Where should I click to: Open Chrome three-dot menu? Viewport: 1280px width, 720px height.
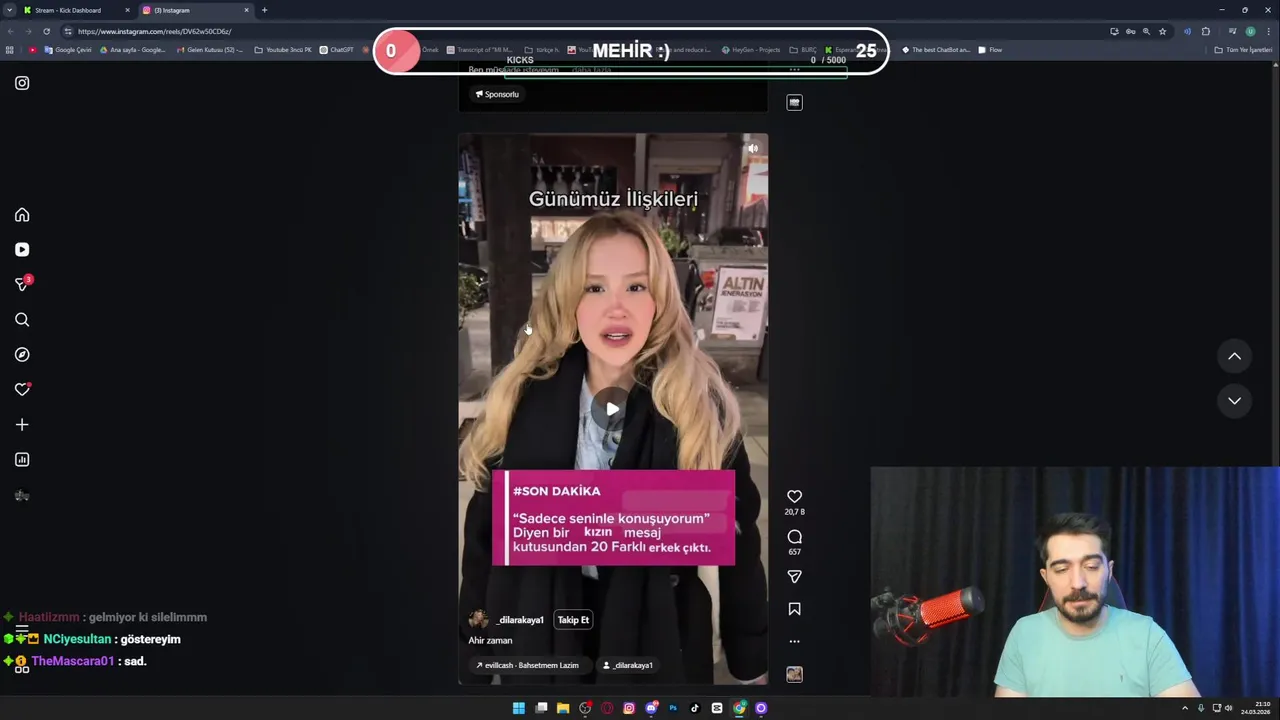1268,31
